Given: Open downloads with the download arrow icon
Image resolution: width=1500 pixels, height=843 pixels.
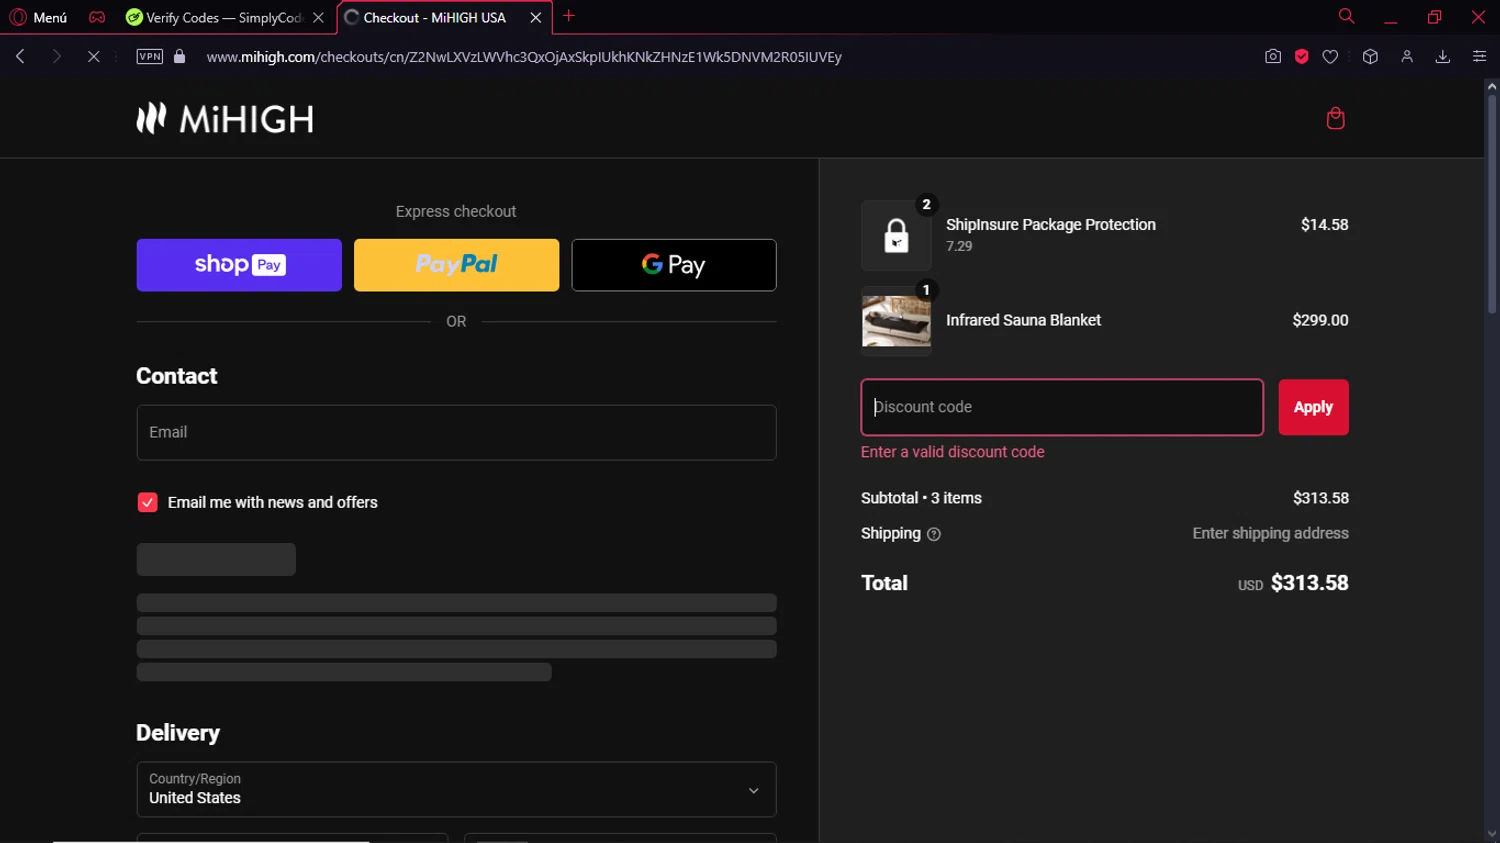Looking at the screenshot, I should pyautogui.click(x=1443, y=57).
